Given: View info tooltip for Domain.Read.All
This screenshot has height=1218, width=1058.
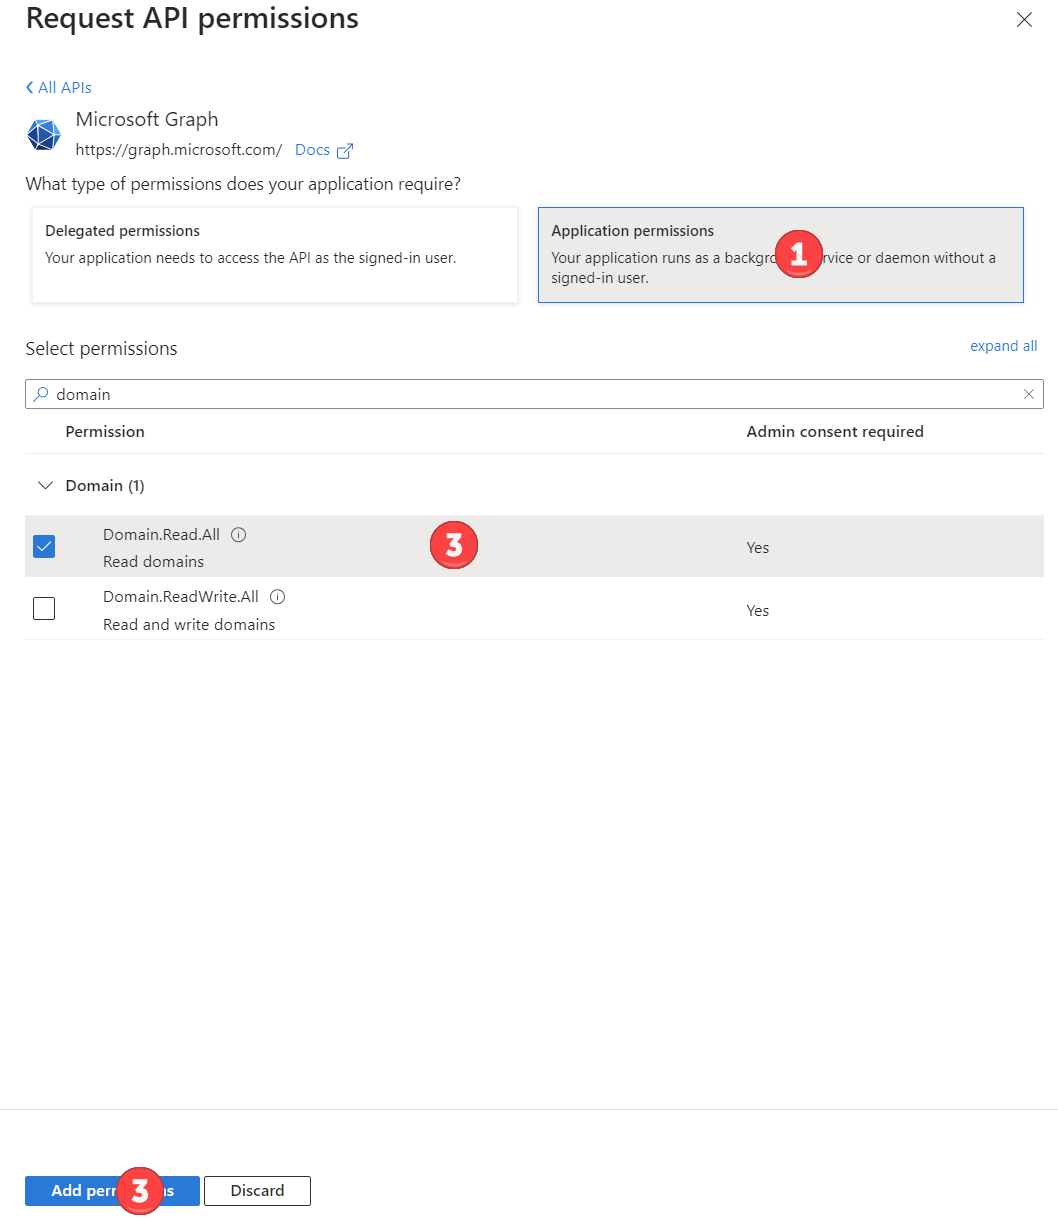Looking at the screenshot, I should point(238,534).
